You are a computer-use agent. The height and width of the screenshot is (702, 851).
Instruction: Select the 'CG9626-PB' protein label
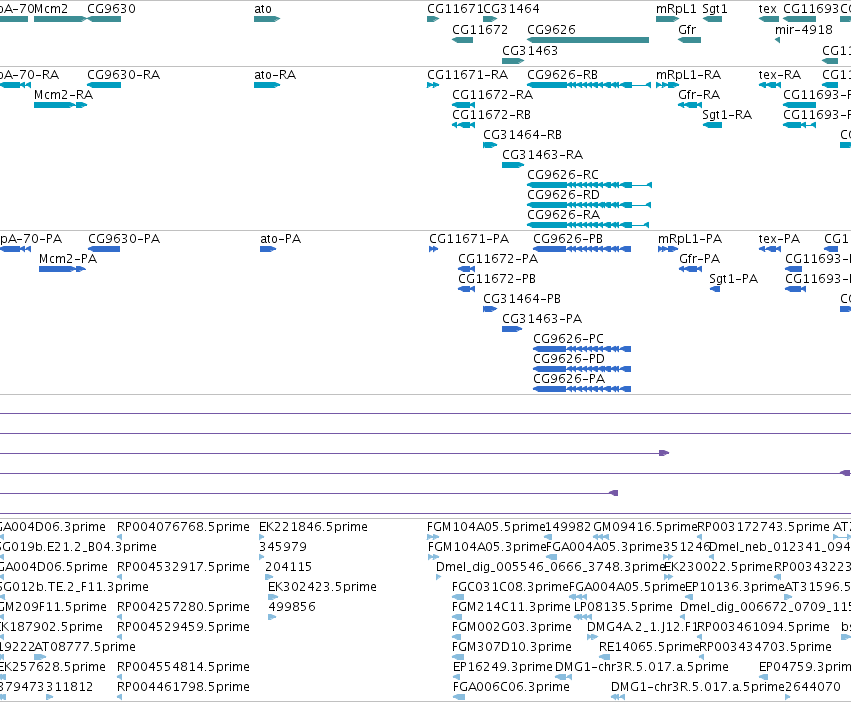[568, 239]
